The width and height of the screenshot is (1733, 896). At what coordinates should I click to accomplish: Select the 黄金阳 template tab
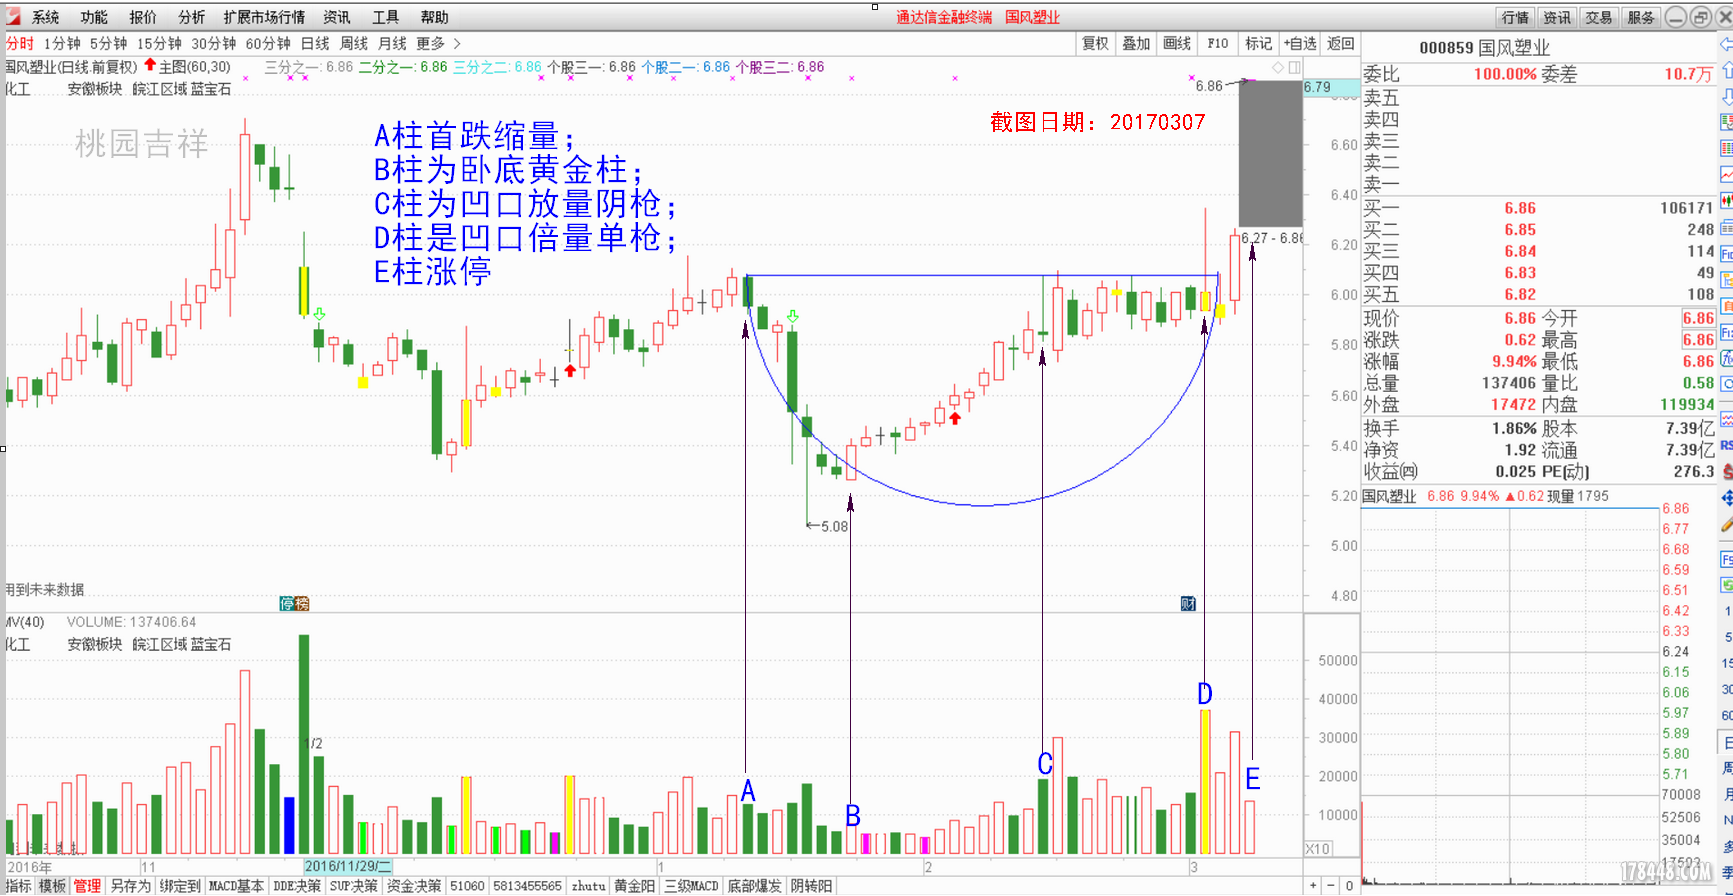pos(634,886)
